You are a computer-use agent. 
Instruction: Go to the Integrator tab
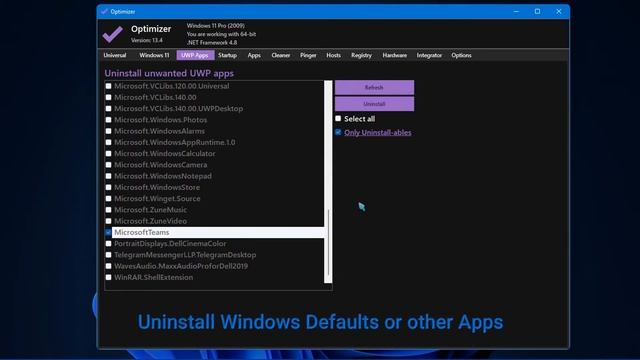pos(429,55)
